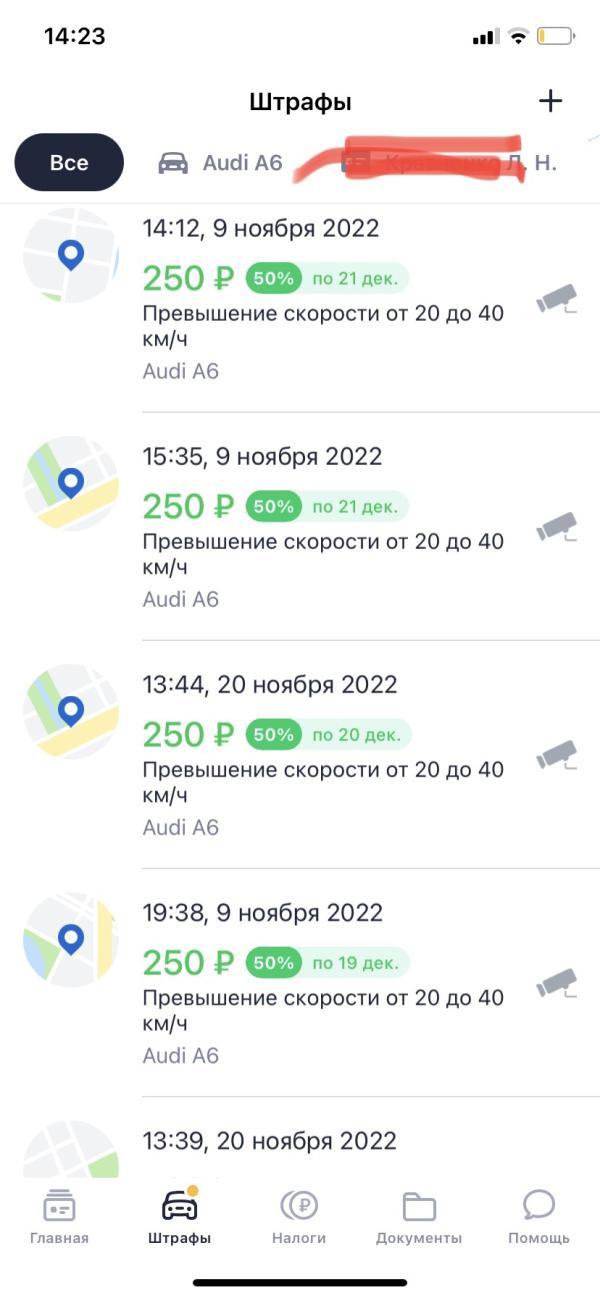The width and height of the screenshot is (600, 1297).
Task: Filter fines by Audi A6 chip
Action: 221,162
